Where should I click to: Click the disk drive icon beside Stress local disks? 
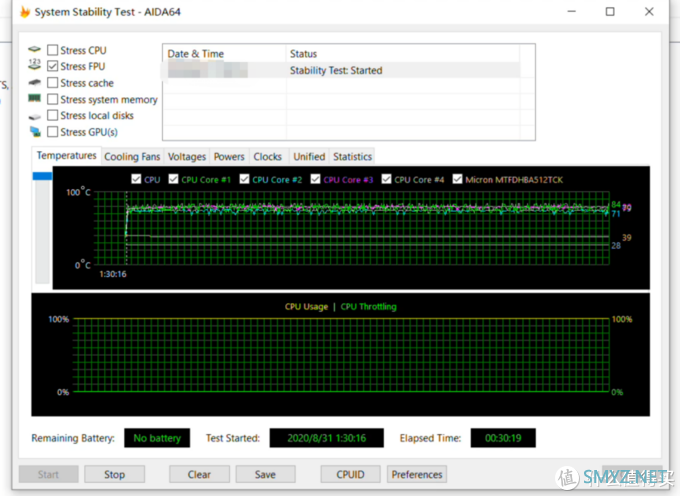click(34, 116)
